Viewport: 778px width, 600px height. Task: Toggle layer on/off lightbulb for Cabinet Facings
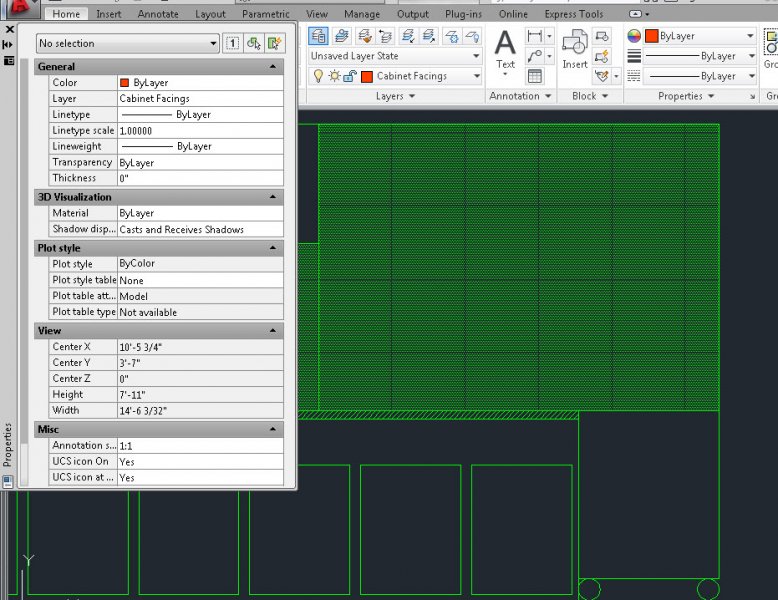pos(318,76)
